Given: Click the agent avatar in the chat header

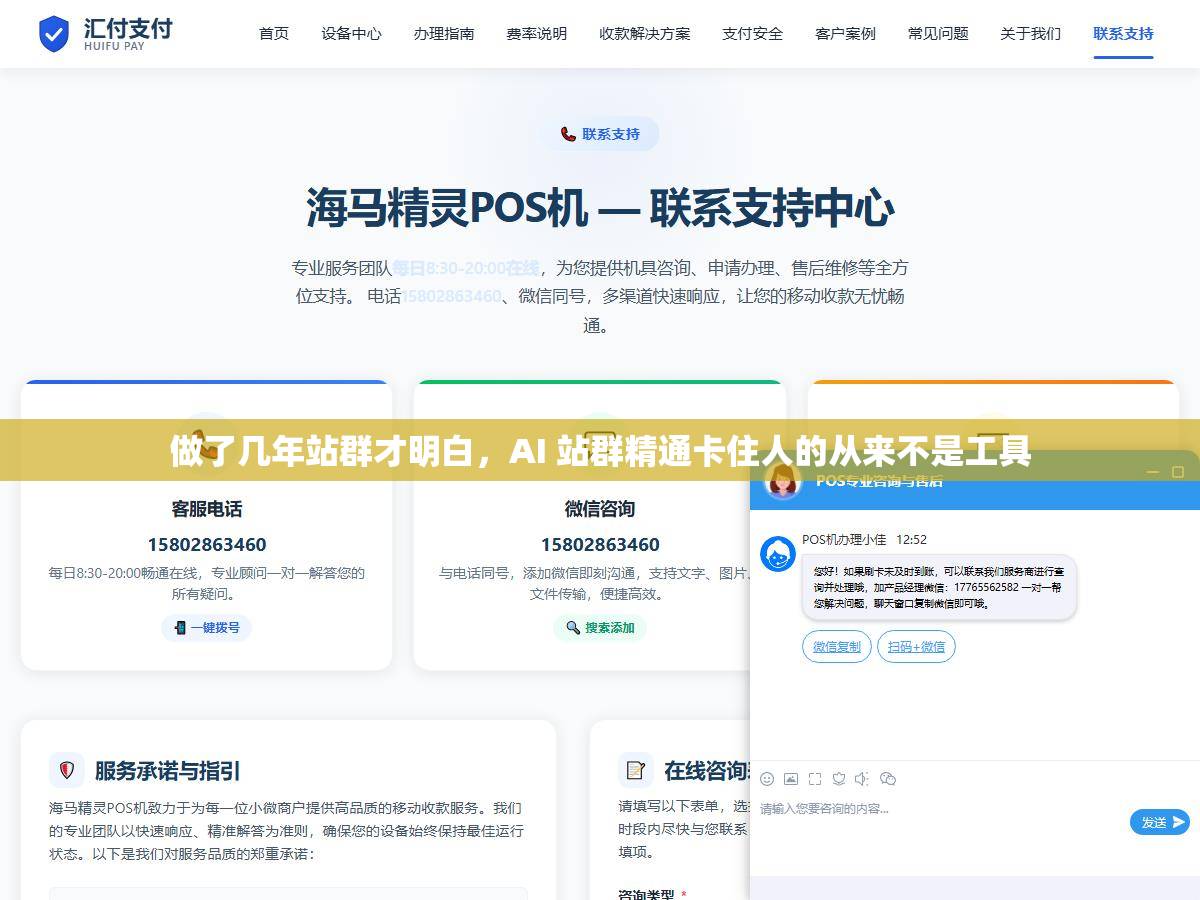Looking at the screenshot, I should click(x=782, y=481).
